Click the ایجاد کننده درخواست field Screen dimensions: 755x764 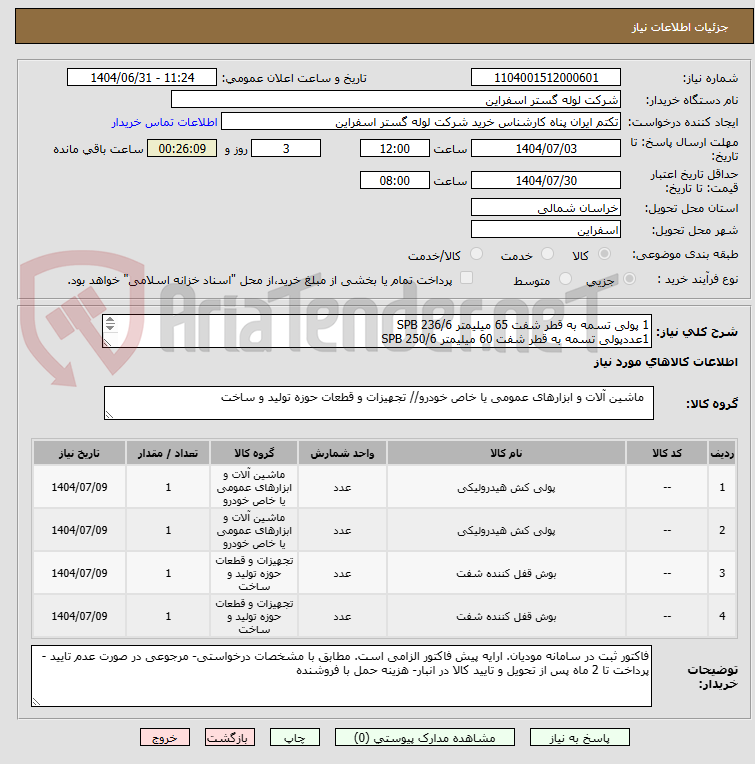(421, 122)
